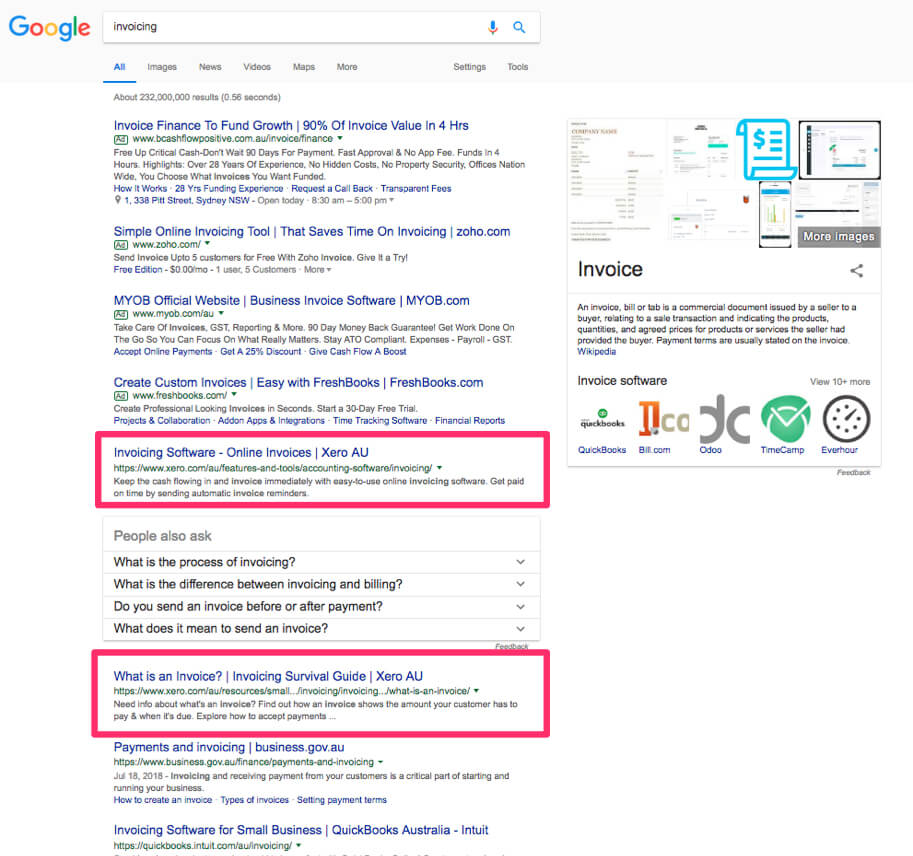Open dropdown arrow next to www.zoho.com URL

[207, 243]
